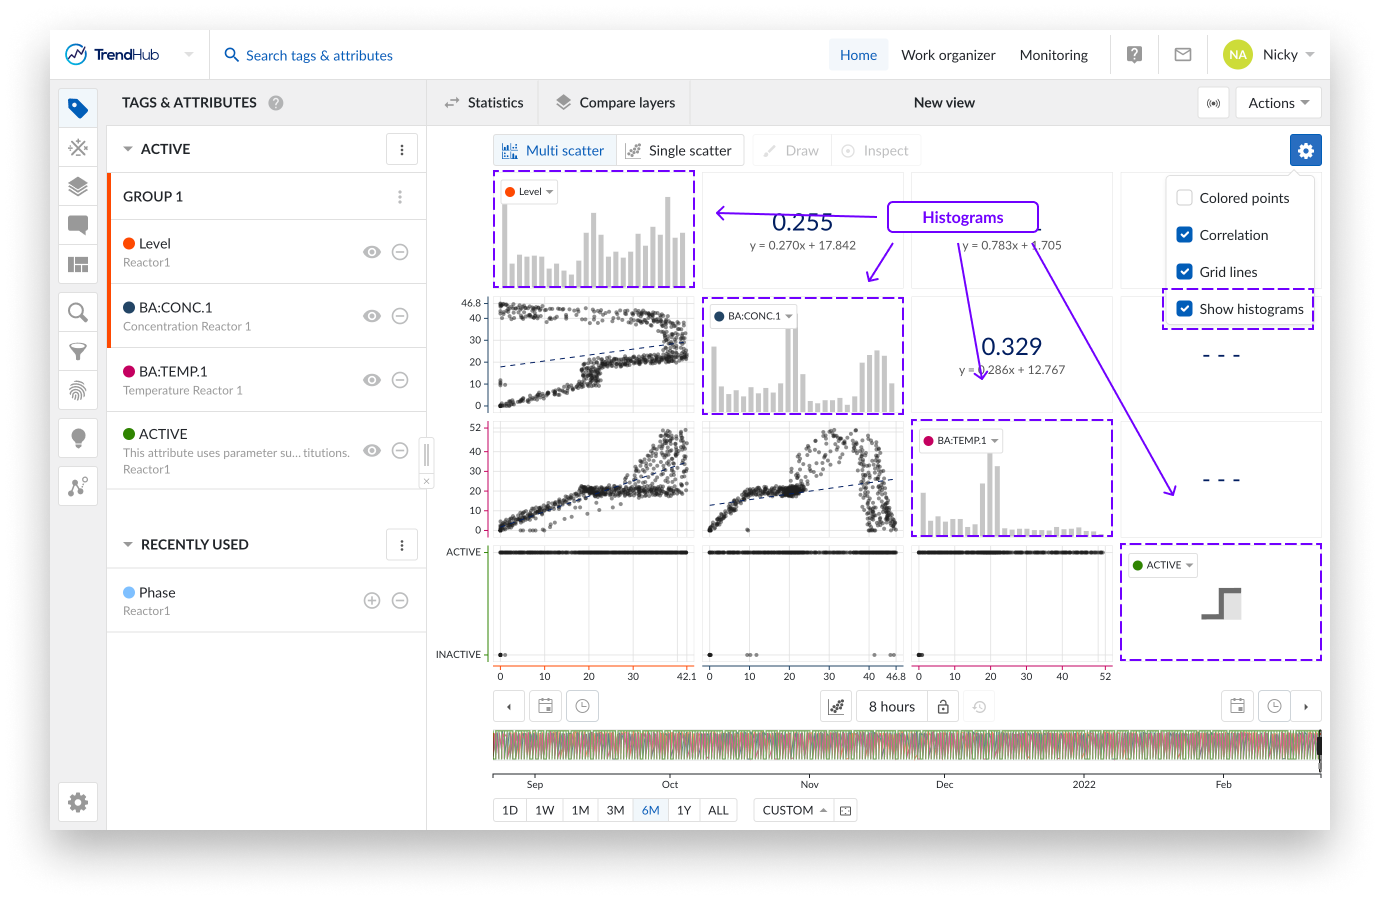1380x900 pixels.
Task: Open scatter plot settings gear
Action: tap(1305, 151)
